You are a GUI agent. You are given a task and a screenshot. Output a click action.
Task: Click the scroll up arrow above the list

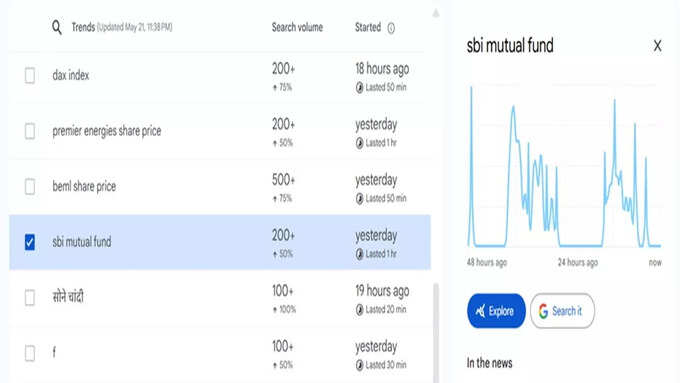tap(436, 13)
